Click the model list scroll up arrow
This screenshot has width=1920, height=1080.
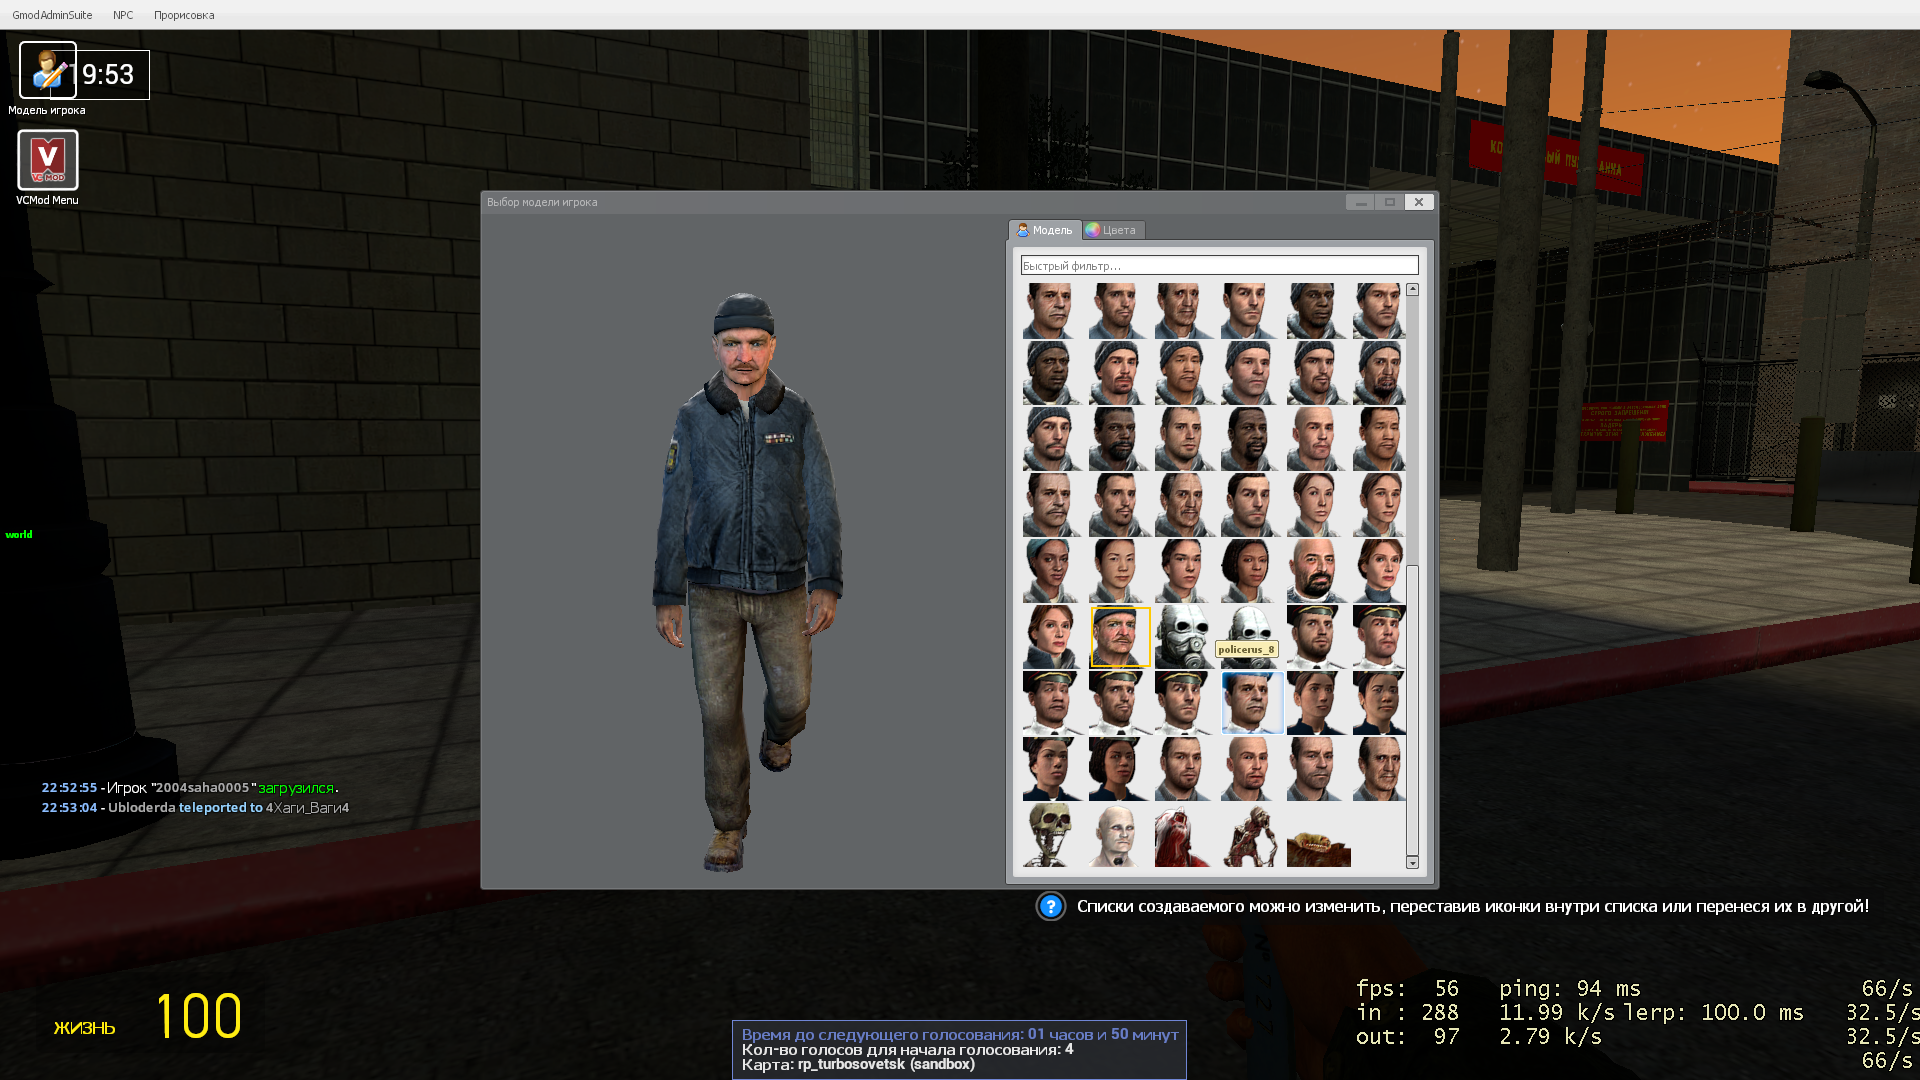click(1412, 290)
